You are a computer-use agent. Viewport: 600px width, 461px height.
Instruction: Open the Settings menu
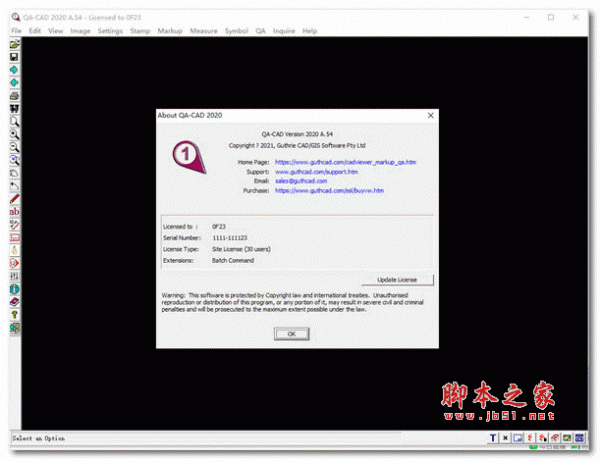click(110, 31)
